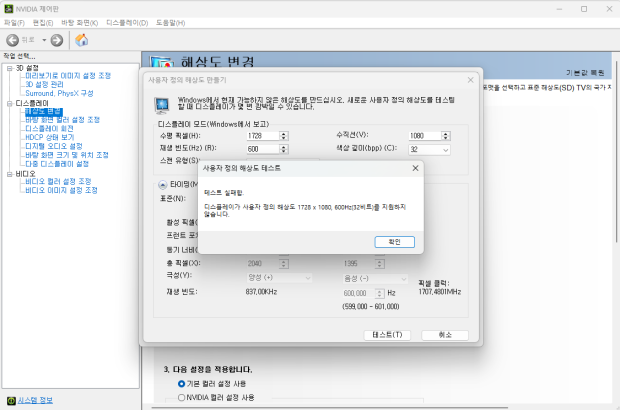Viewport: 620px width, 410px height.
Task: Collapse the 타이밍 section chevron
Action: pos(163,185)
